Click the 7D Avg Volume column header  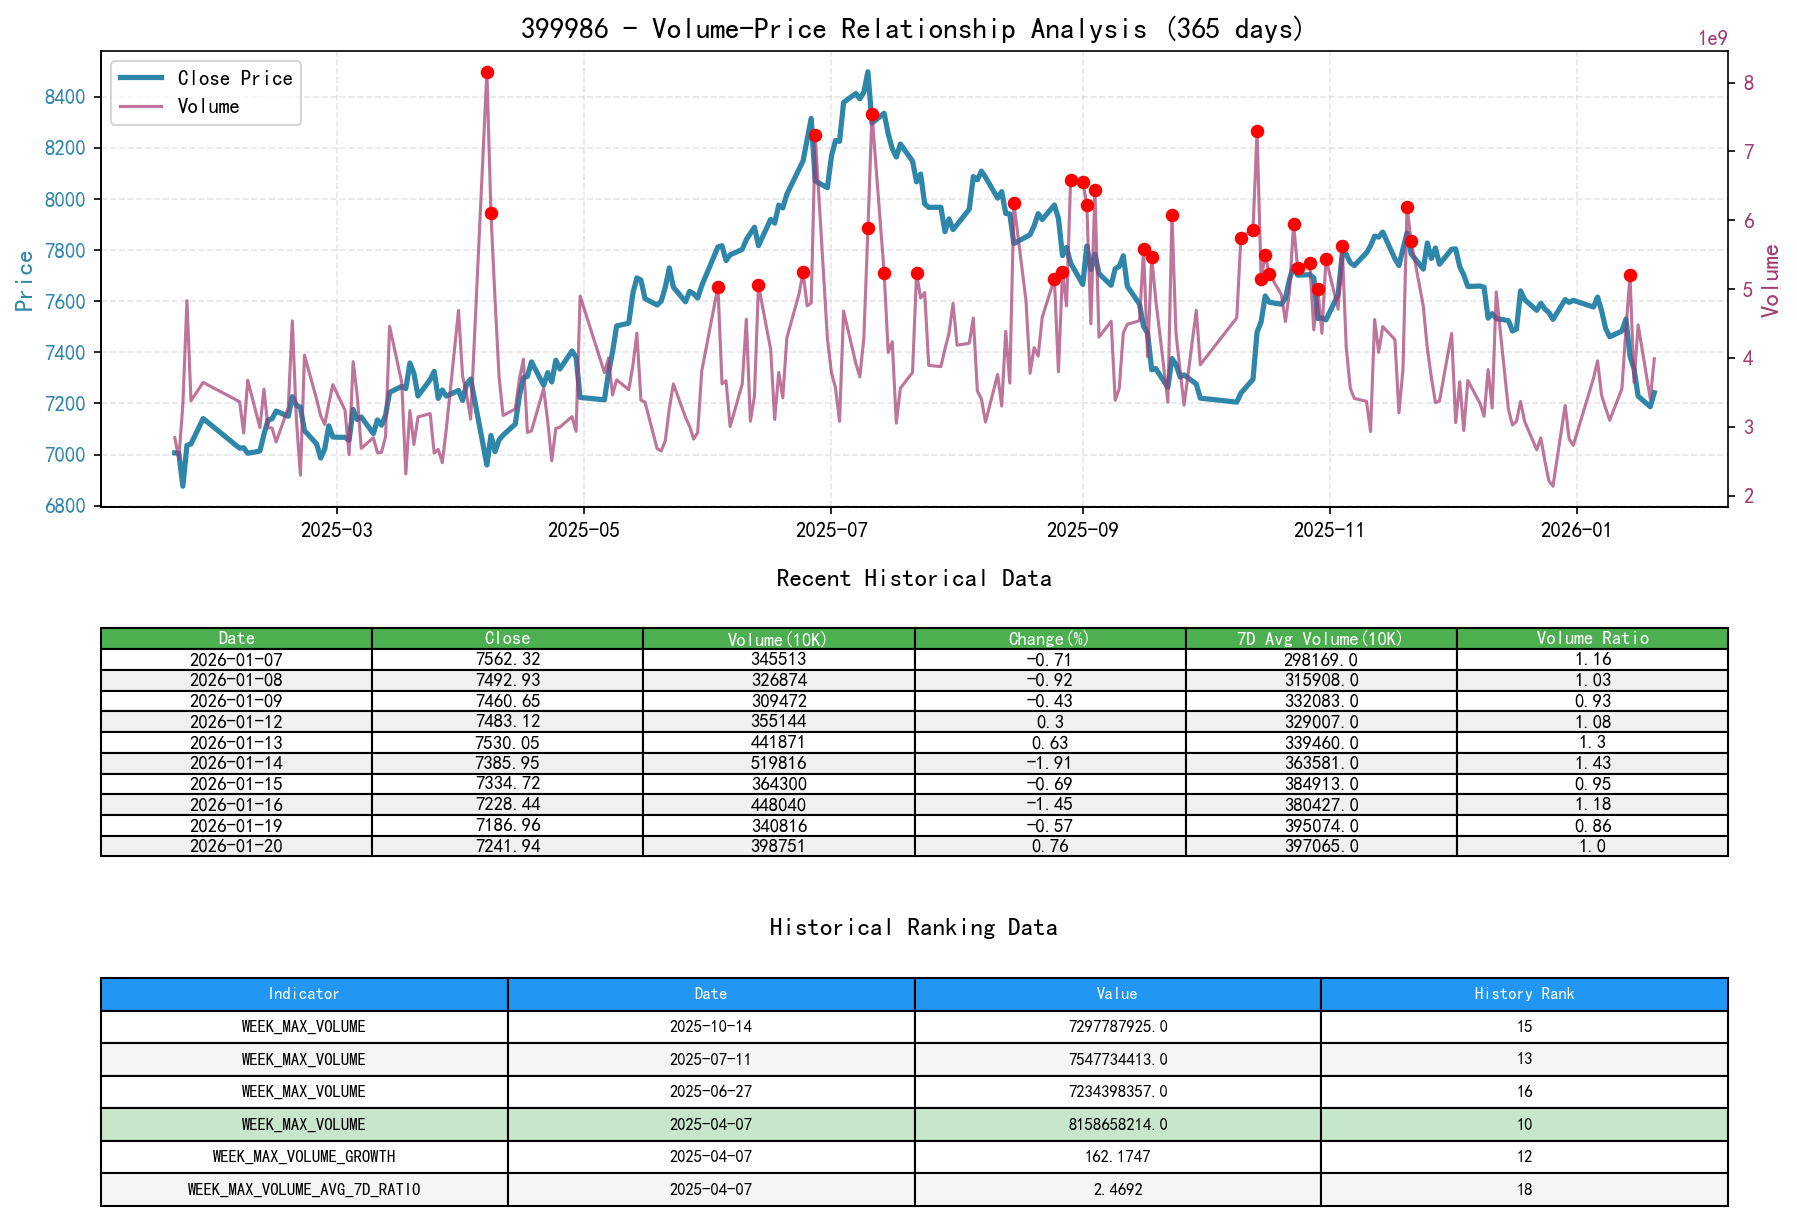[x=1320, y=638]
